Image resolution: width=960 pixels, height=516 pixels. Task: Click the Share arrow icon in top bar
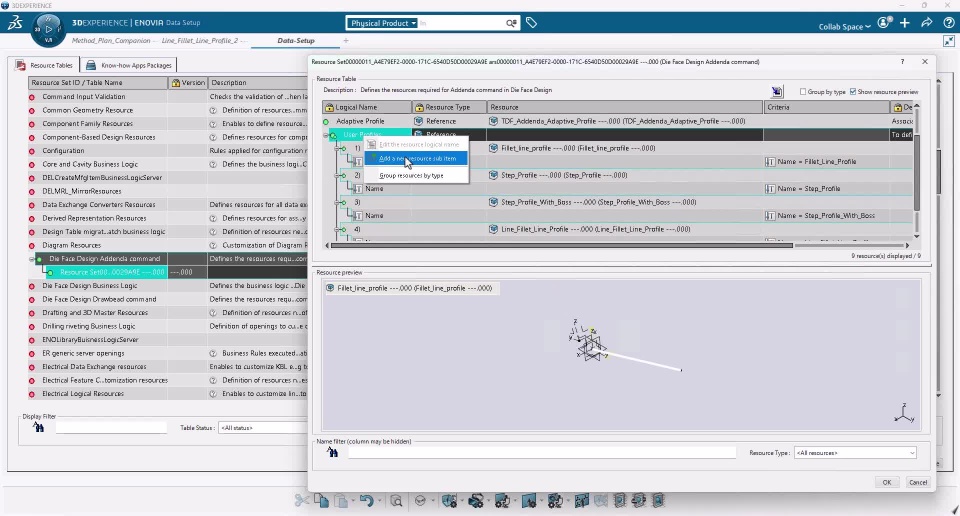927,23
